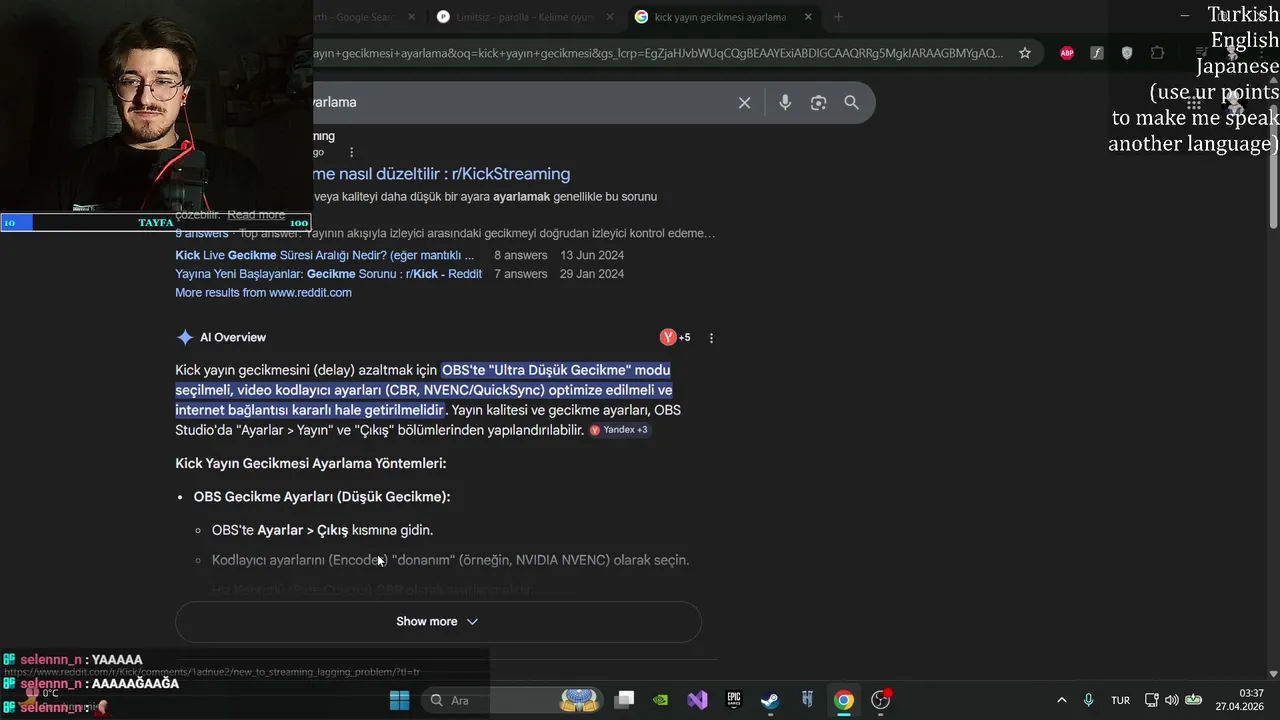1280x720 pixels.
Task: Open r/KickStreaming result title link
Action: point(441,174)
